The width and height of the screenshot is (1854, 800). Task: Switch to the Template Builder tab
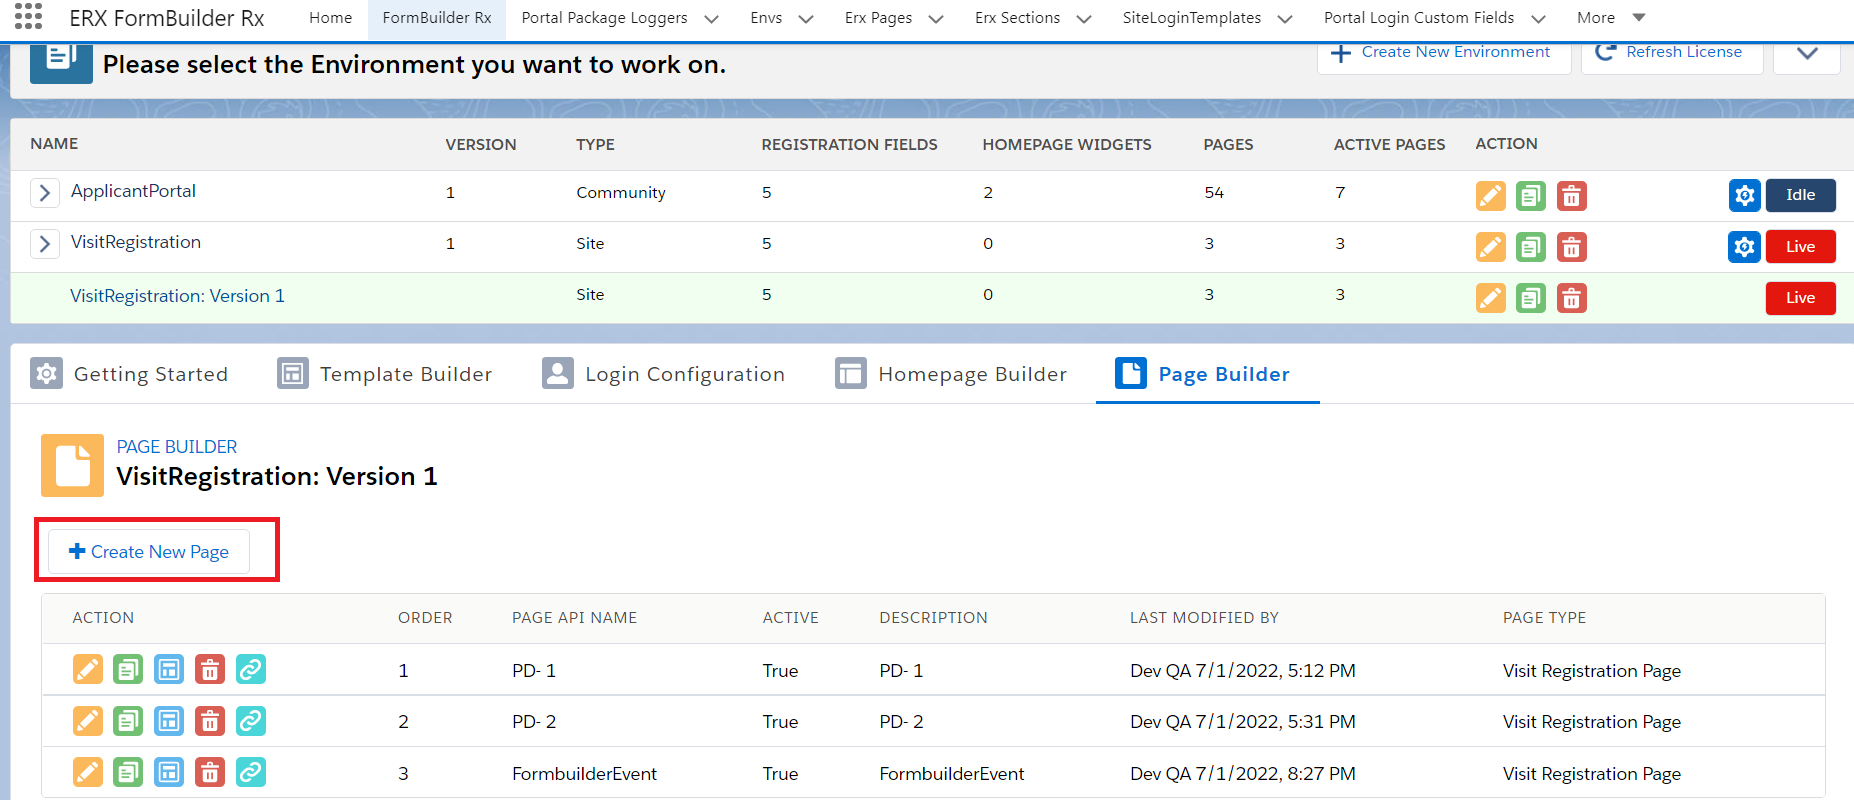(385, 374)
